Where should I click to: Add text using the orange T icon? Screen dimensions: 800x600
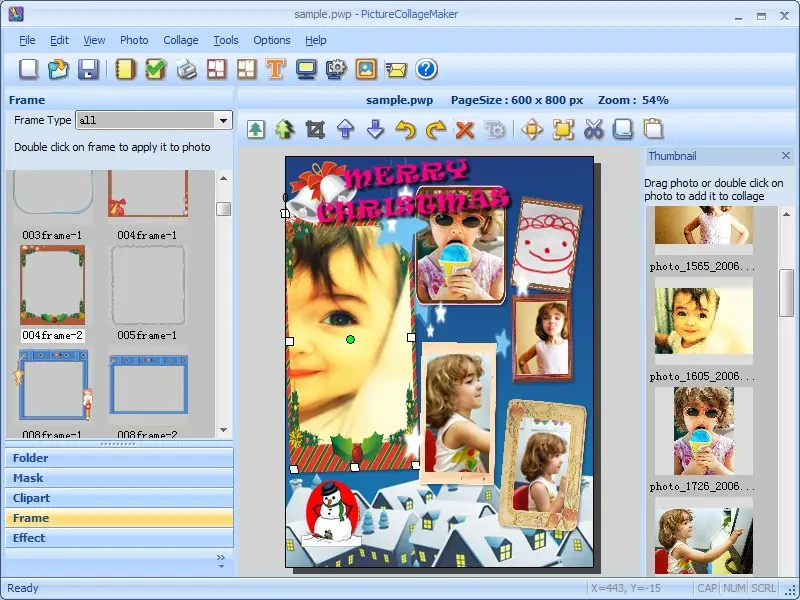[x=276, y=69]
